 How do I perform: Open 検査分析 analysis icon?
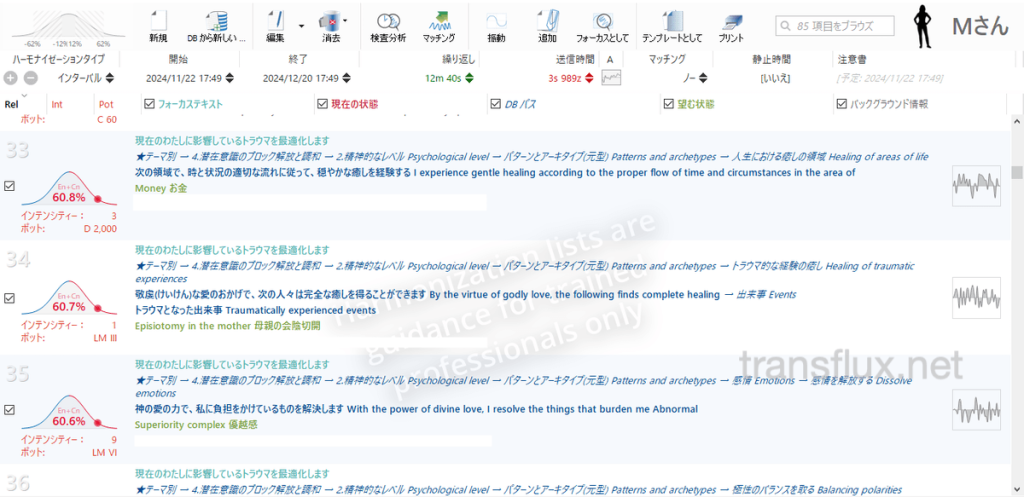(x=388, y=21)
